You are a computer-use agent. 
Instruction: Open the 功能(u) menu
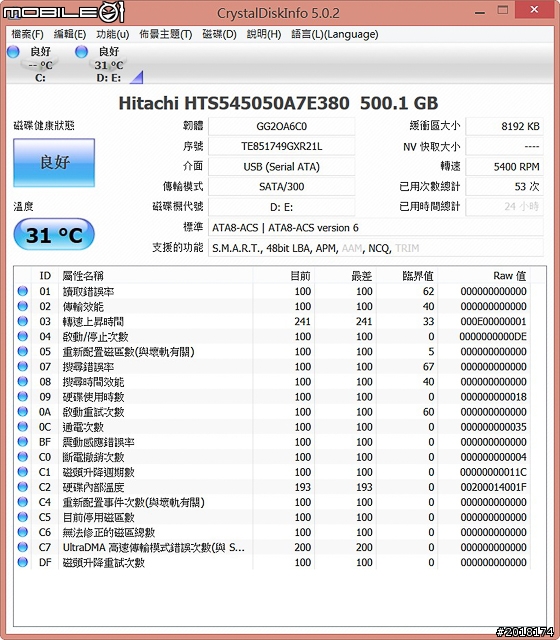(x=113, y=34)
